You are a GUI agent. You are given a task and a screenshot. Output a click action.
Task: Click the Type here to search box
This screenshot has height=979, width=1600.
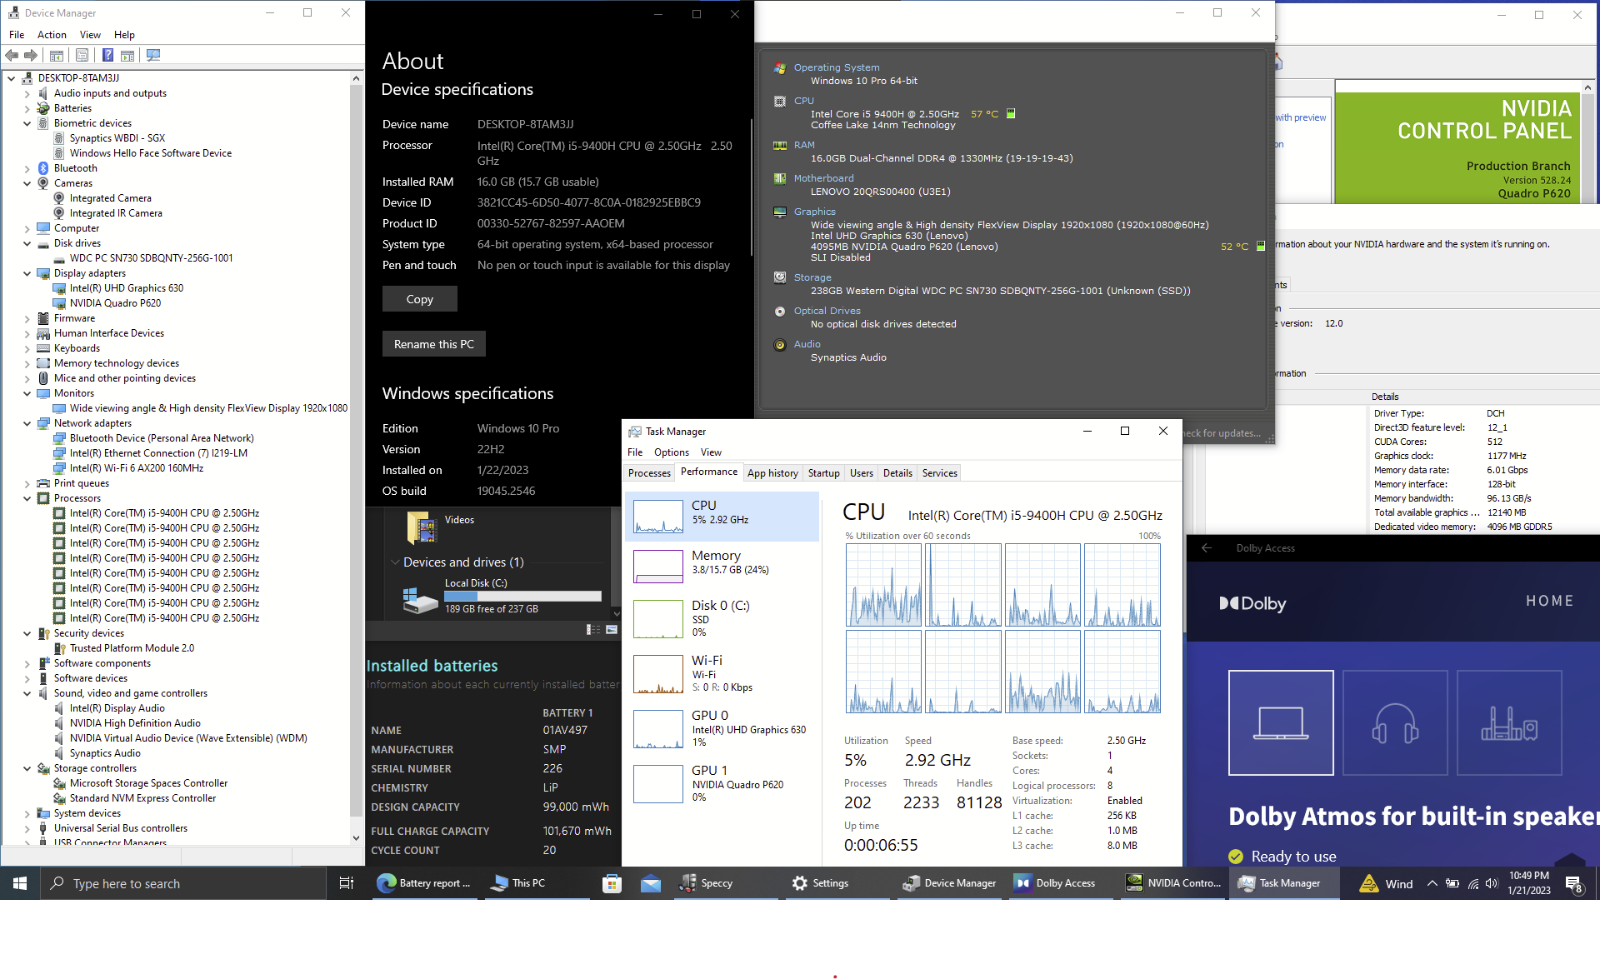pos(183,883)
